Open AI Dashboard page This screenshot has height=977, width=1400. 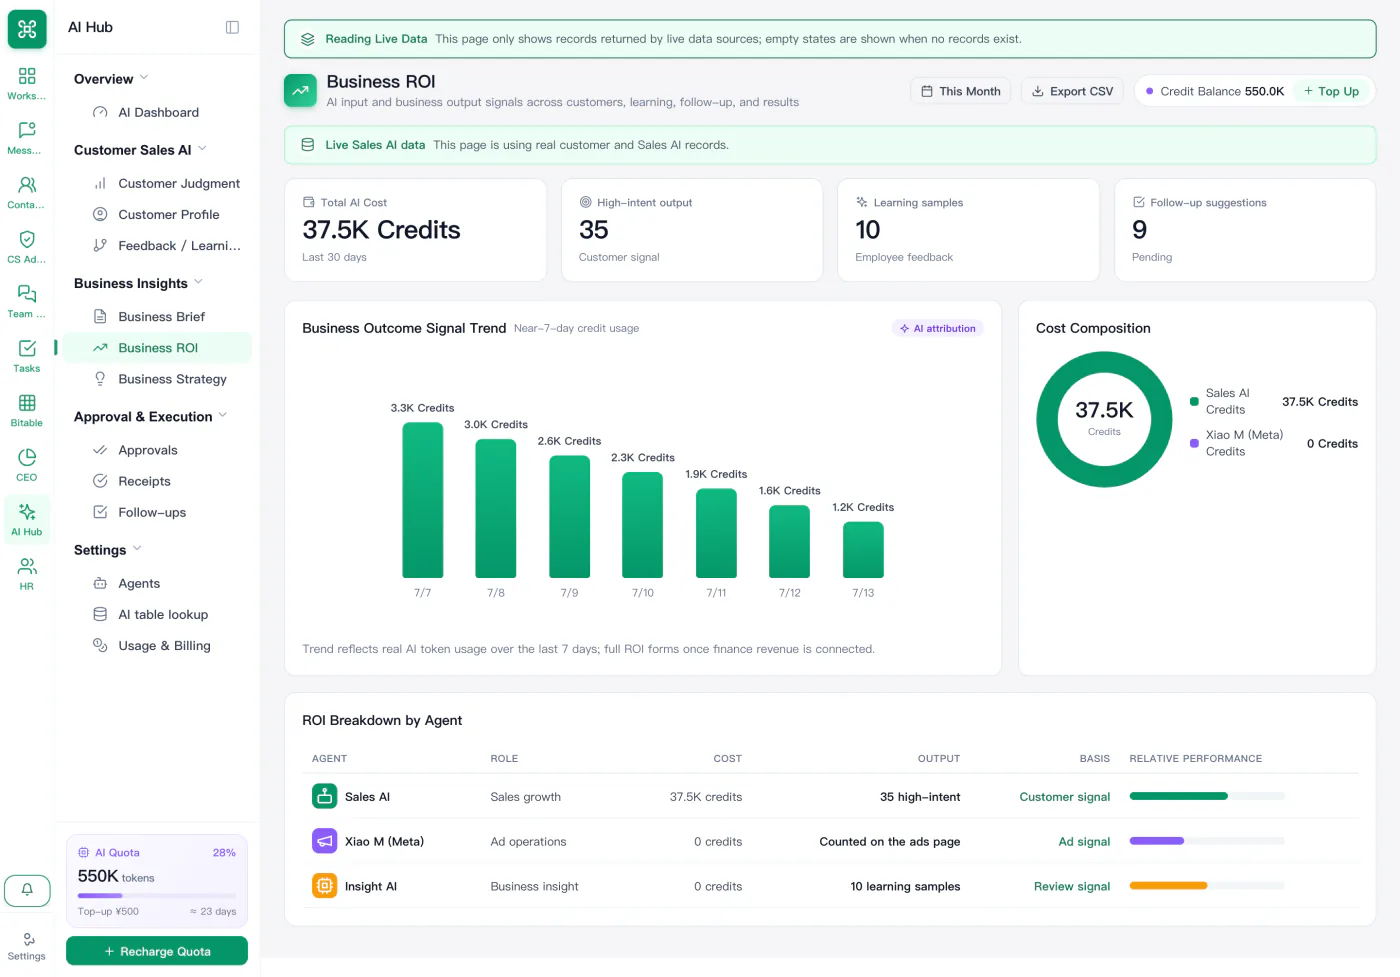point(157,113)
